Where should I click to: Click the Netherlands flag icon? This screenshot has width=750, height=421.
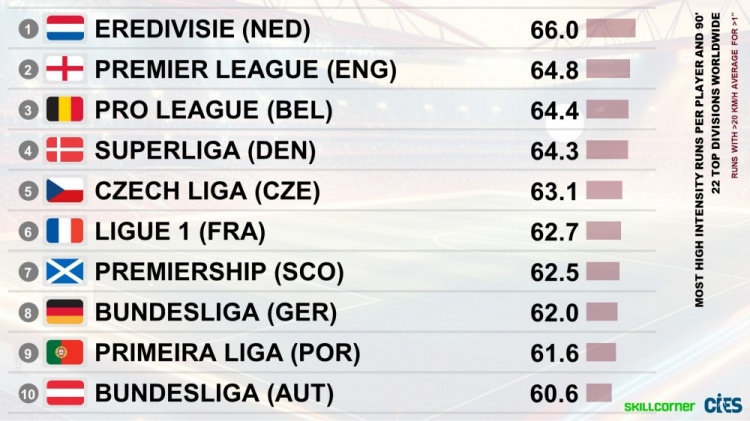click(65, 29)
